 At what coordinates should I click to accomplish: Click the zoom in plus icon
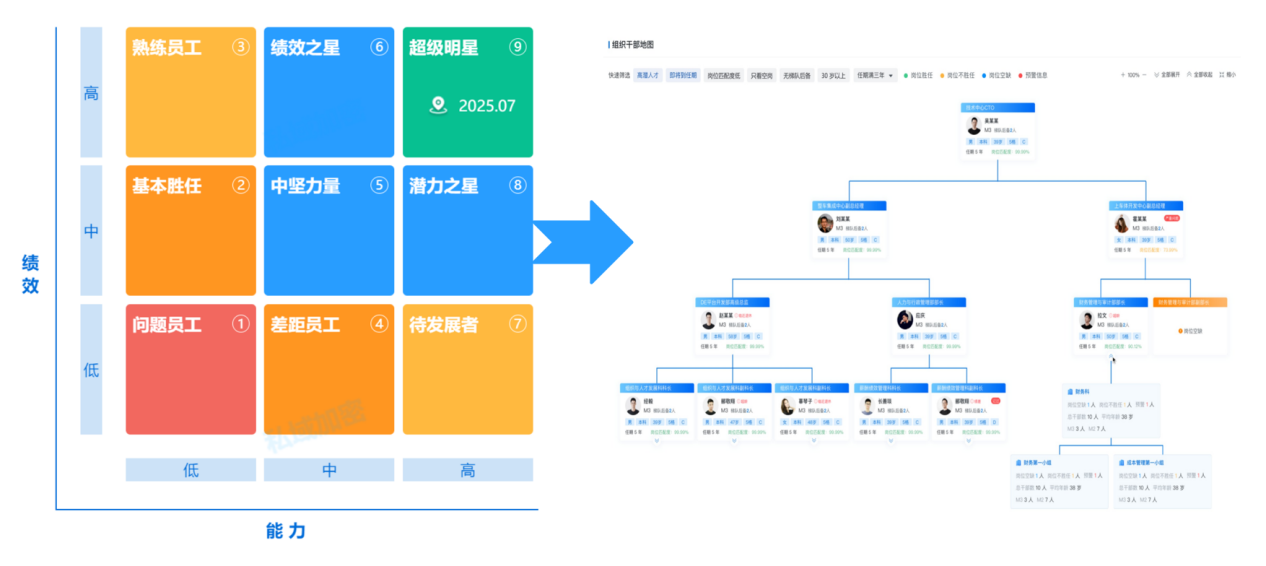click(1122, 75)
